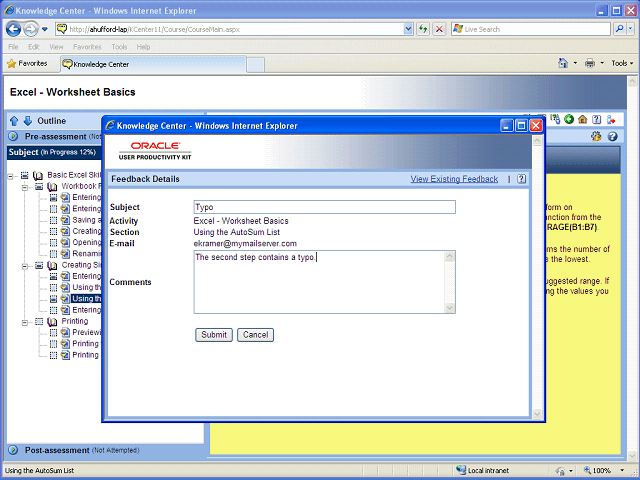Click help icon beside View Existing Feedback
Screen dimensions: 640x480
pos(521,179)
